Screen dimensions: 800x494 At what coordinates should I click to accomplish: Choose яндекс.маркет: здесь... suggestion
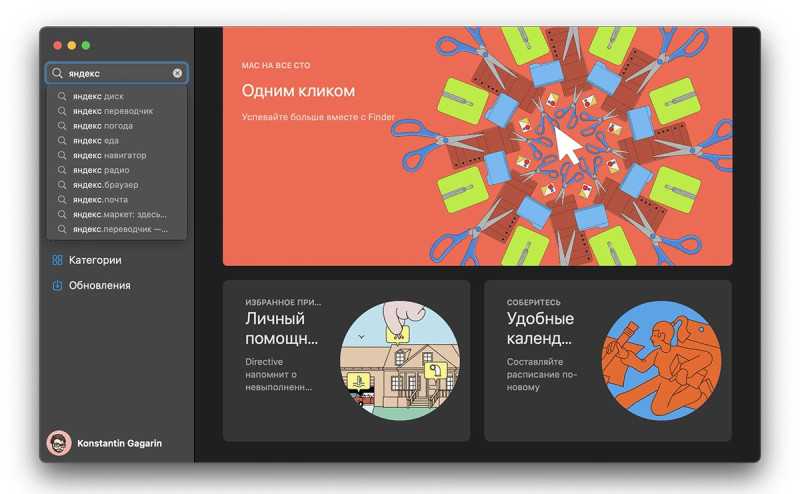[116, 214]
